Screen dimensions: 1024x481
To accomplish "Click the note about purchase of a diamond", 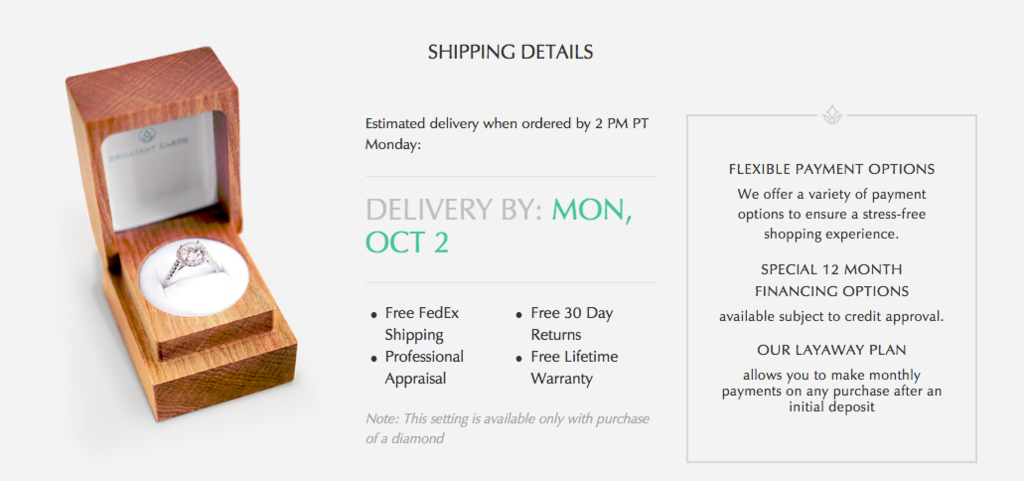I will 507,428.
